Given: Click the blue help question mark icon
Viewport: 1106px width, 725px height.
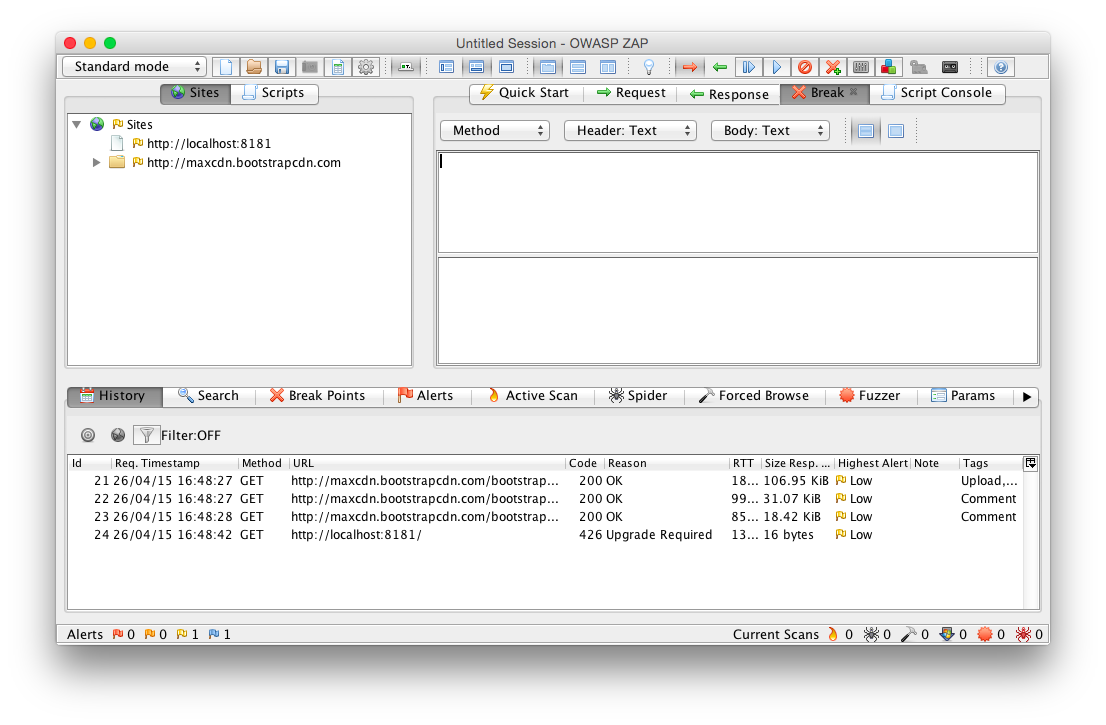Looking at the screenshot, I should [1000, 67].
